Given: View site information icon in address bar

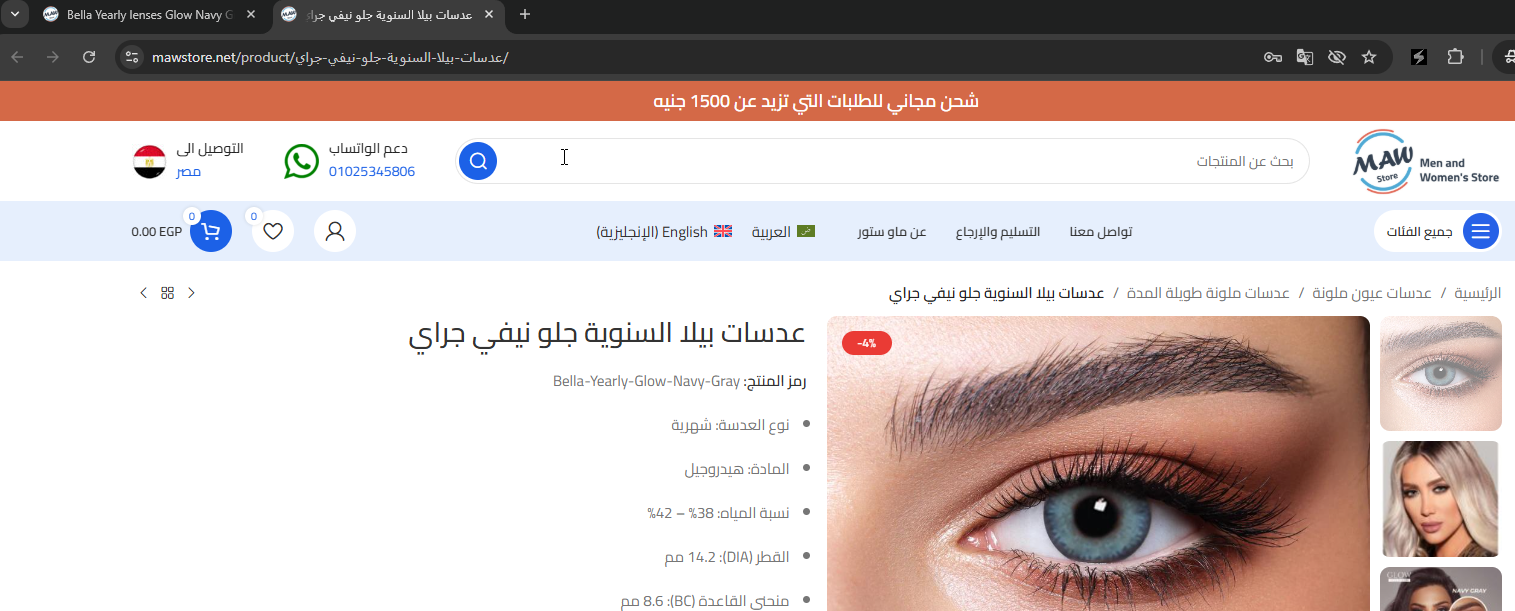Looking at the screenshot, I should tap(133, 57).
